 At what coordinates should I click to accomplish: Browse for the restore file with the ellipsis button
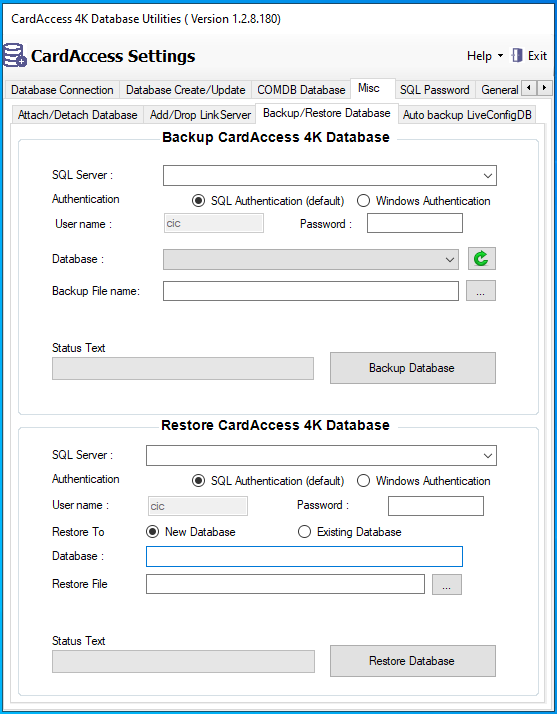(447, 584)
